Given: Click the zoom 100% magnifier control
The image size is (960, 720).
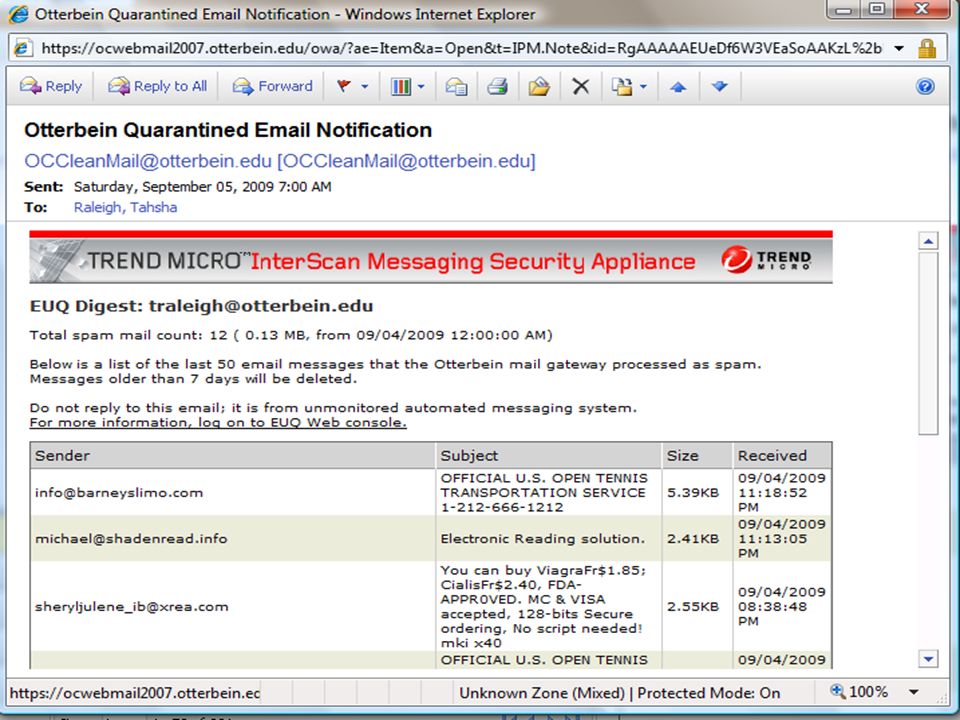Looking at the screenshot, I should (x=858, y=692).
